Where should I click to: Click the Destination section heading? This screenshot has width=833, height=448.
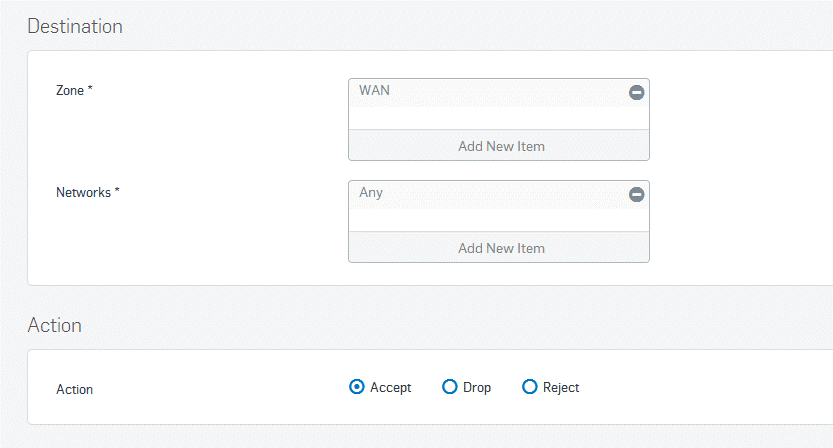(x=75, y=27)
